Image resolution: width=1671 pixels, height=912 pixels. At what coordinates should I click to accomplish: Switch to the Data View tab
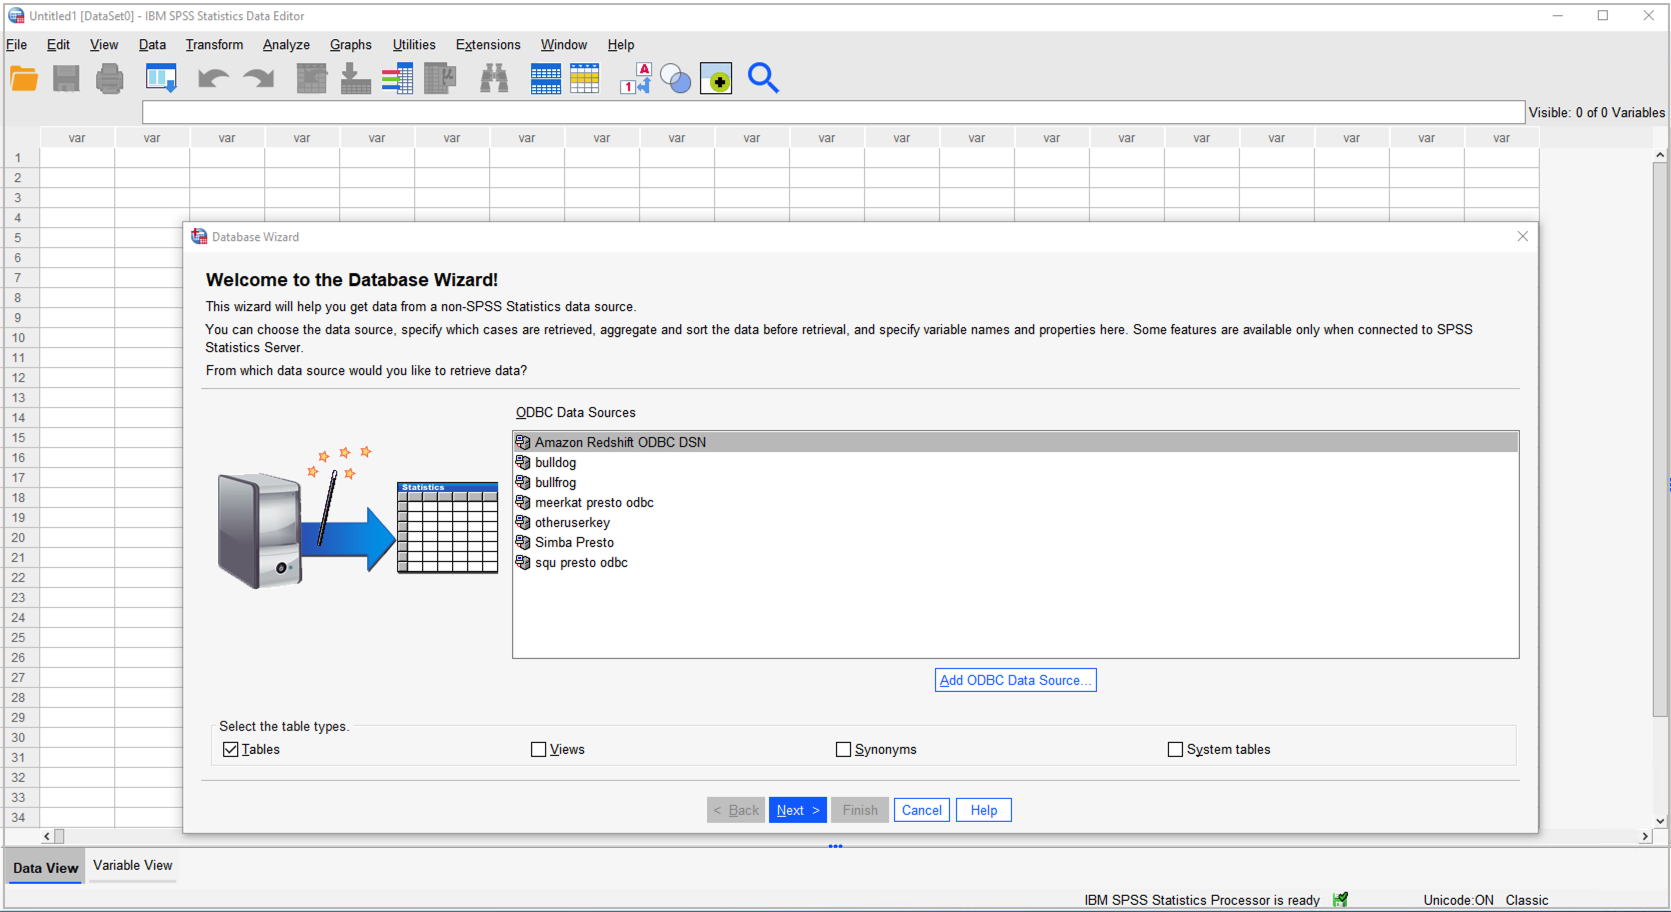(45, 868)
